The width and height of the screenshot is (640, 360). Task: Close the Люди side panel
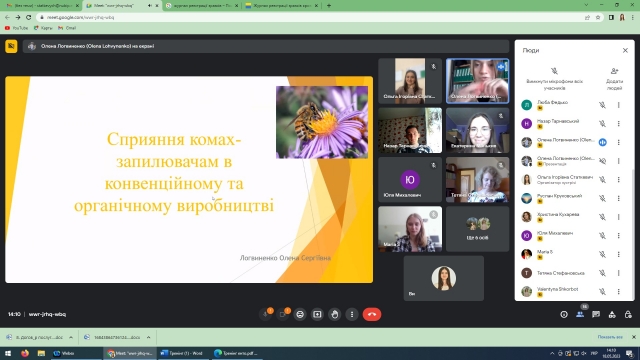[x=625, y=50]
